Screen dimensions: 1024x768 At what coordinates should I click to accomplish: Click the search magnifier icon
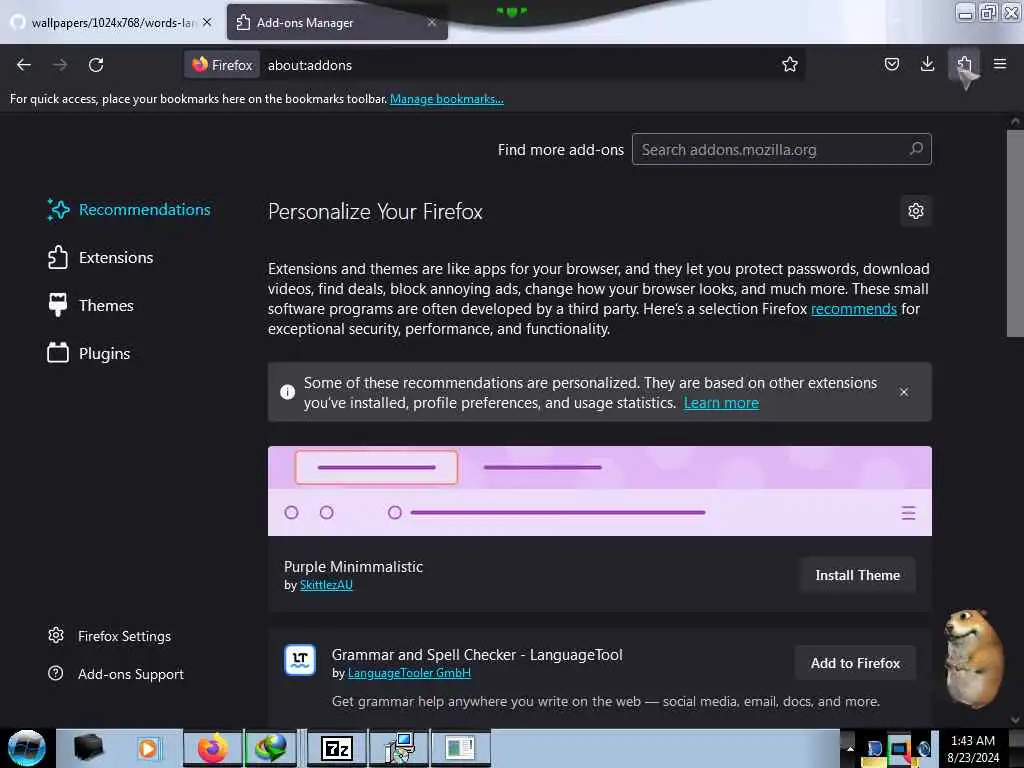(916, 149)
